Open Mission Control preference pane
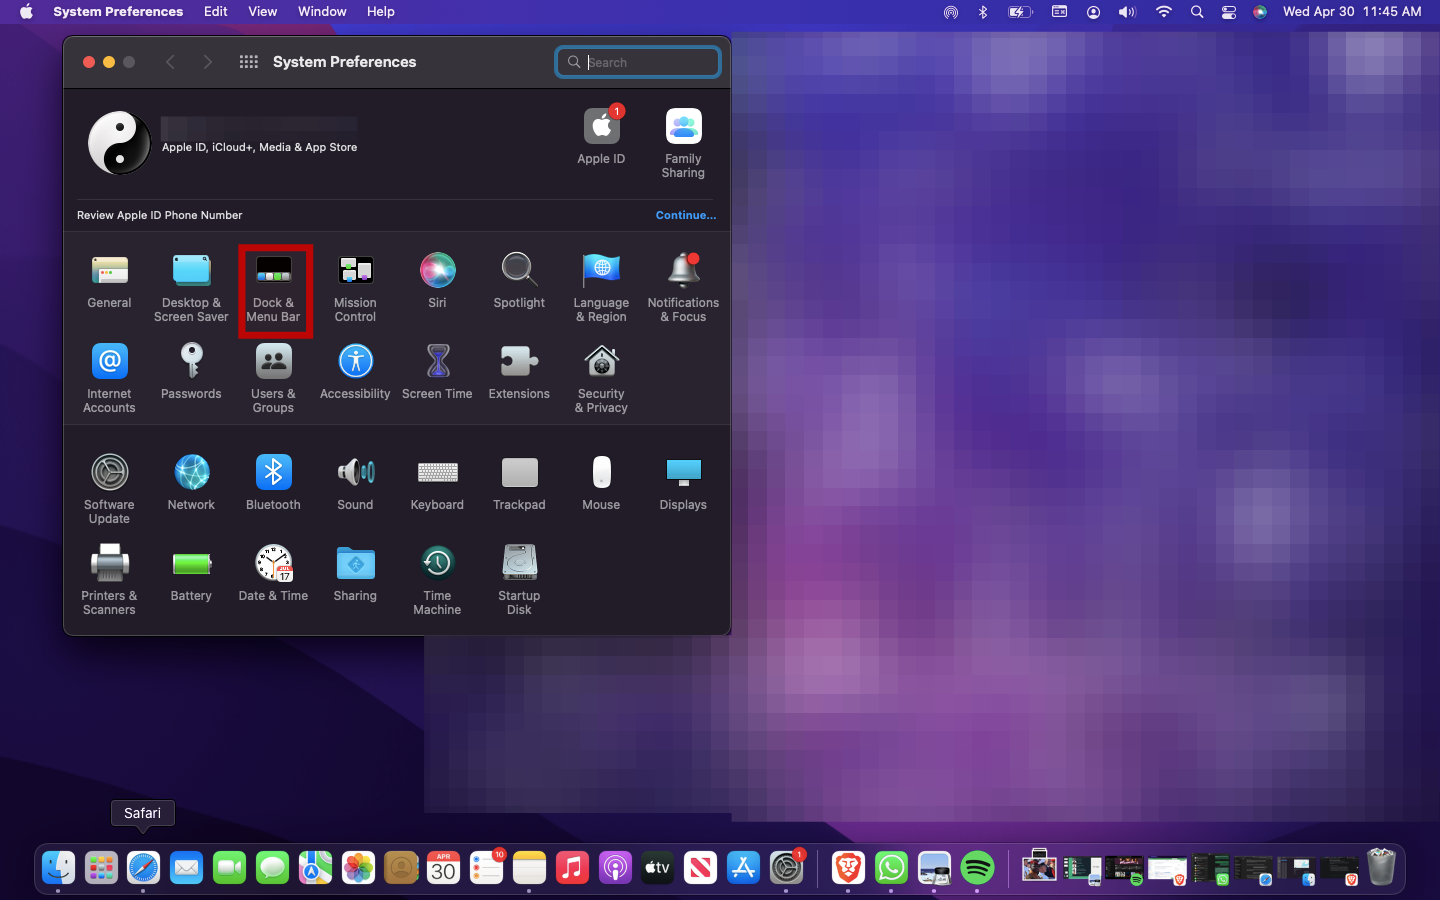This screenshot has height=900, width=1440. (x=355, y=288)
